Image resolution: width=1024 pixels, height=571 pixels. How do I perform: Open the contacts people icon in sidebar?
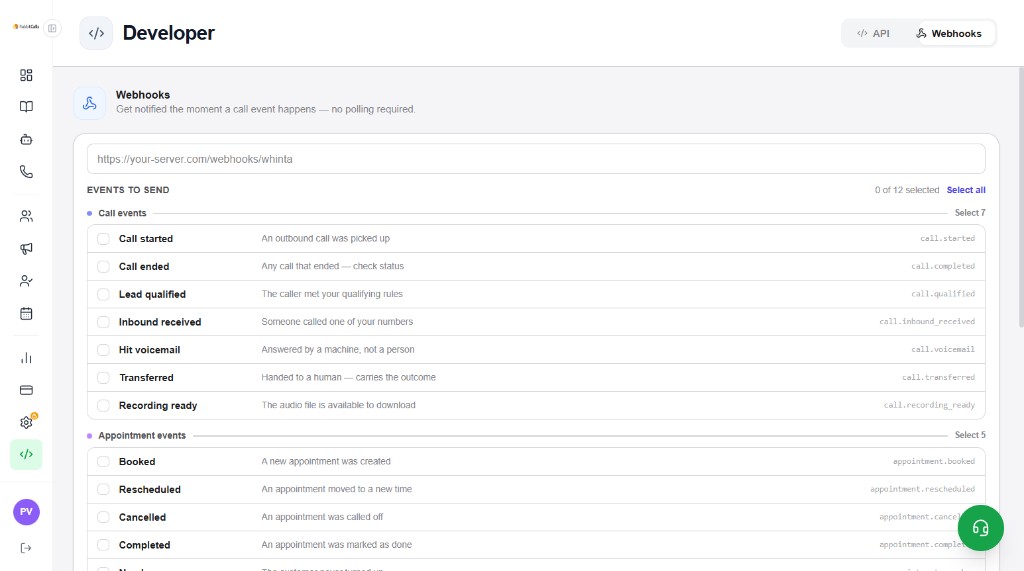coord(26,216)
